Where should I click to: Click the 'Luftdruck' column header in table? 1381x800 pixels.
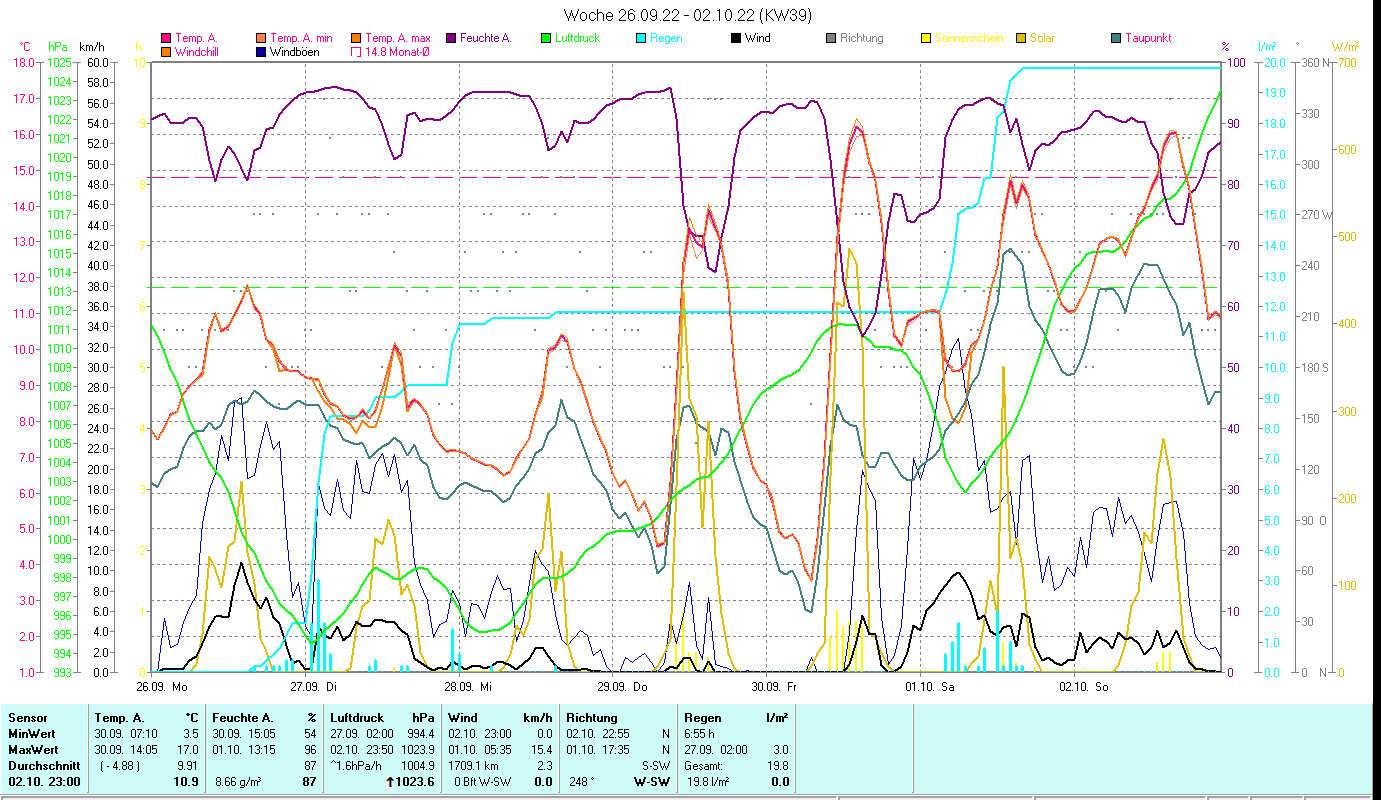click(358, 718)
